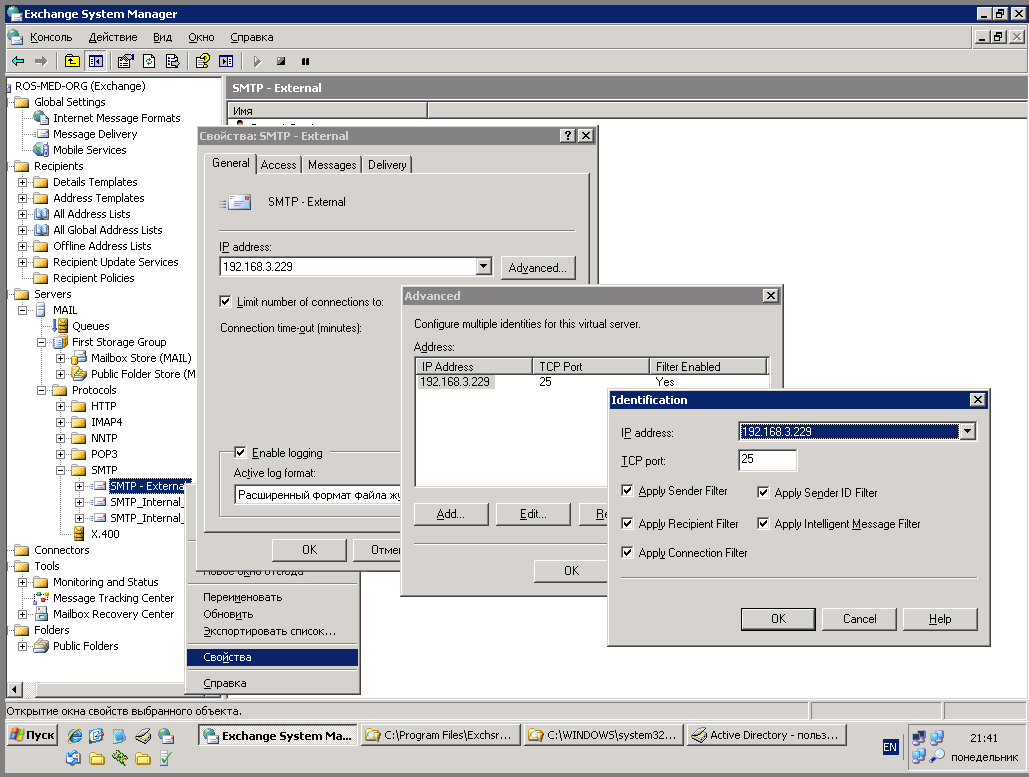Image resolution: width=1029 pixels, height=777 pixels.
Task: Click the TCP port input field
Action: click(767, 459)
